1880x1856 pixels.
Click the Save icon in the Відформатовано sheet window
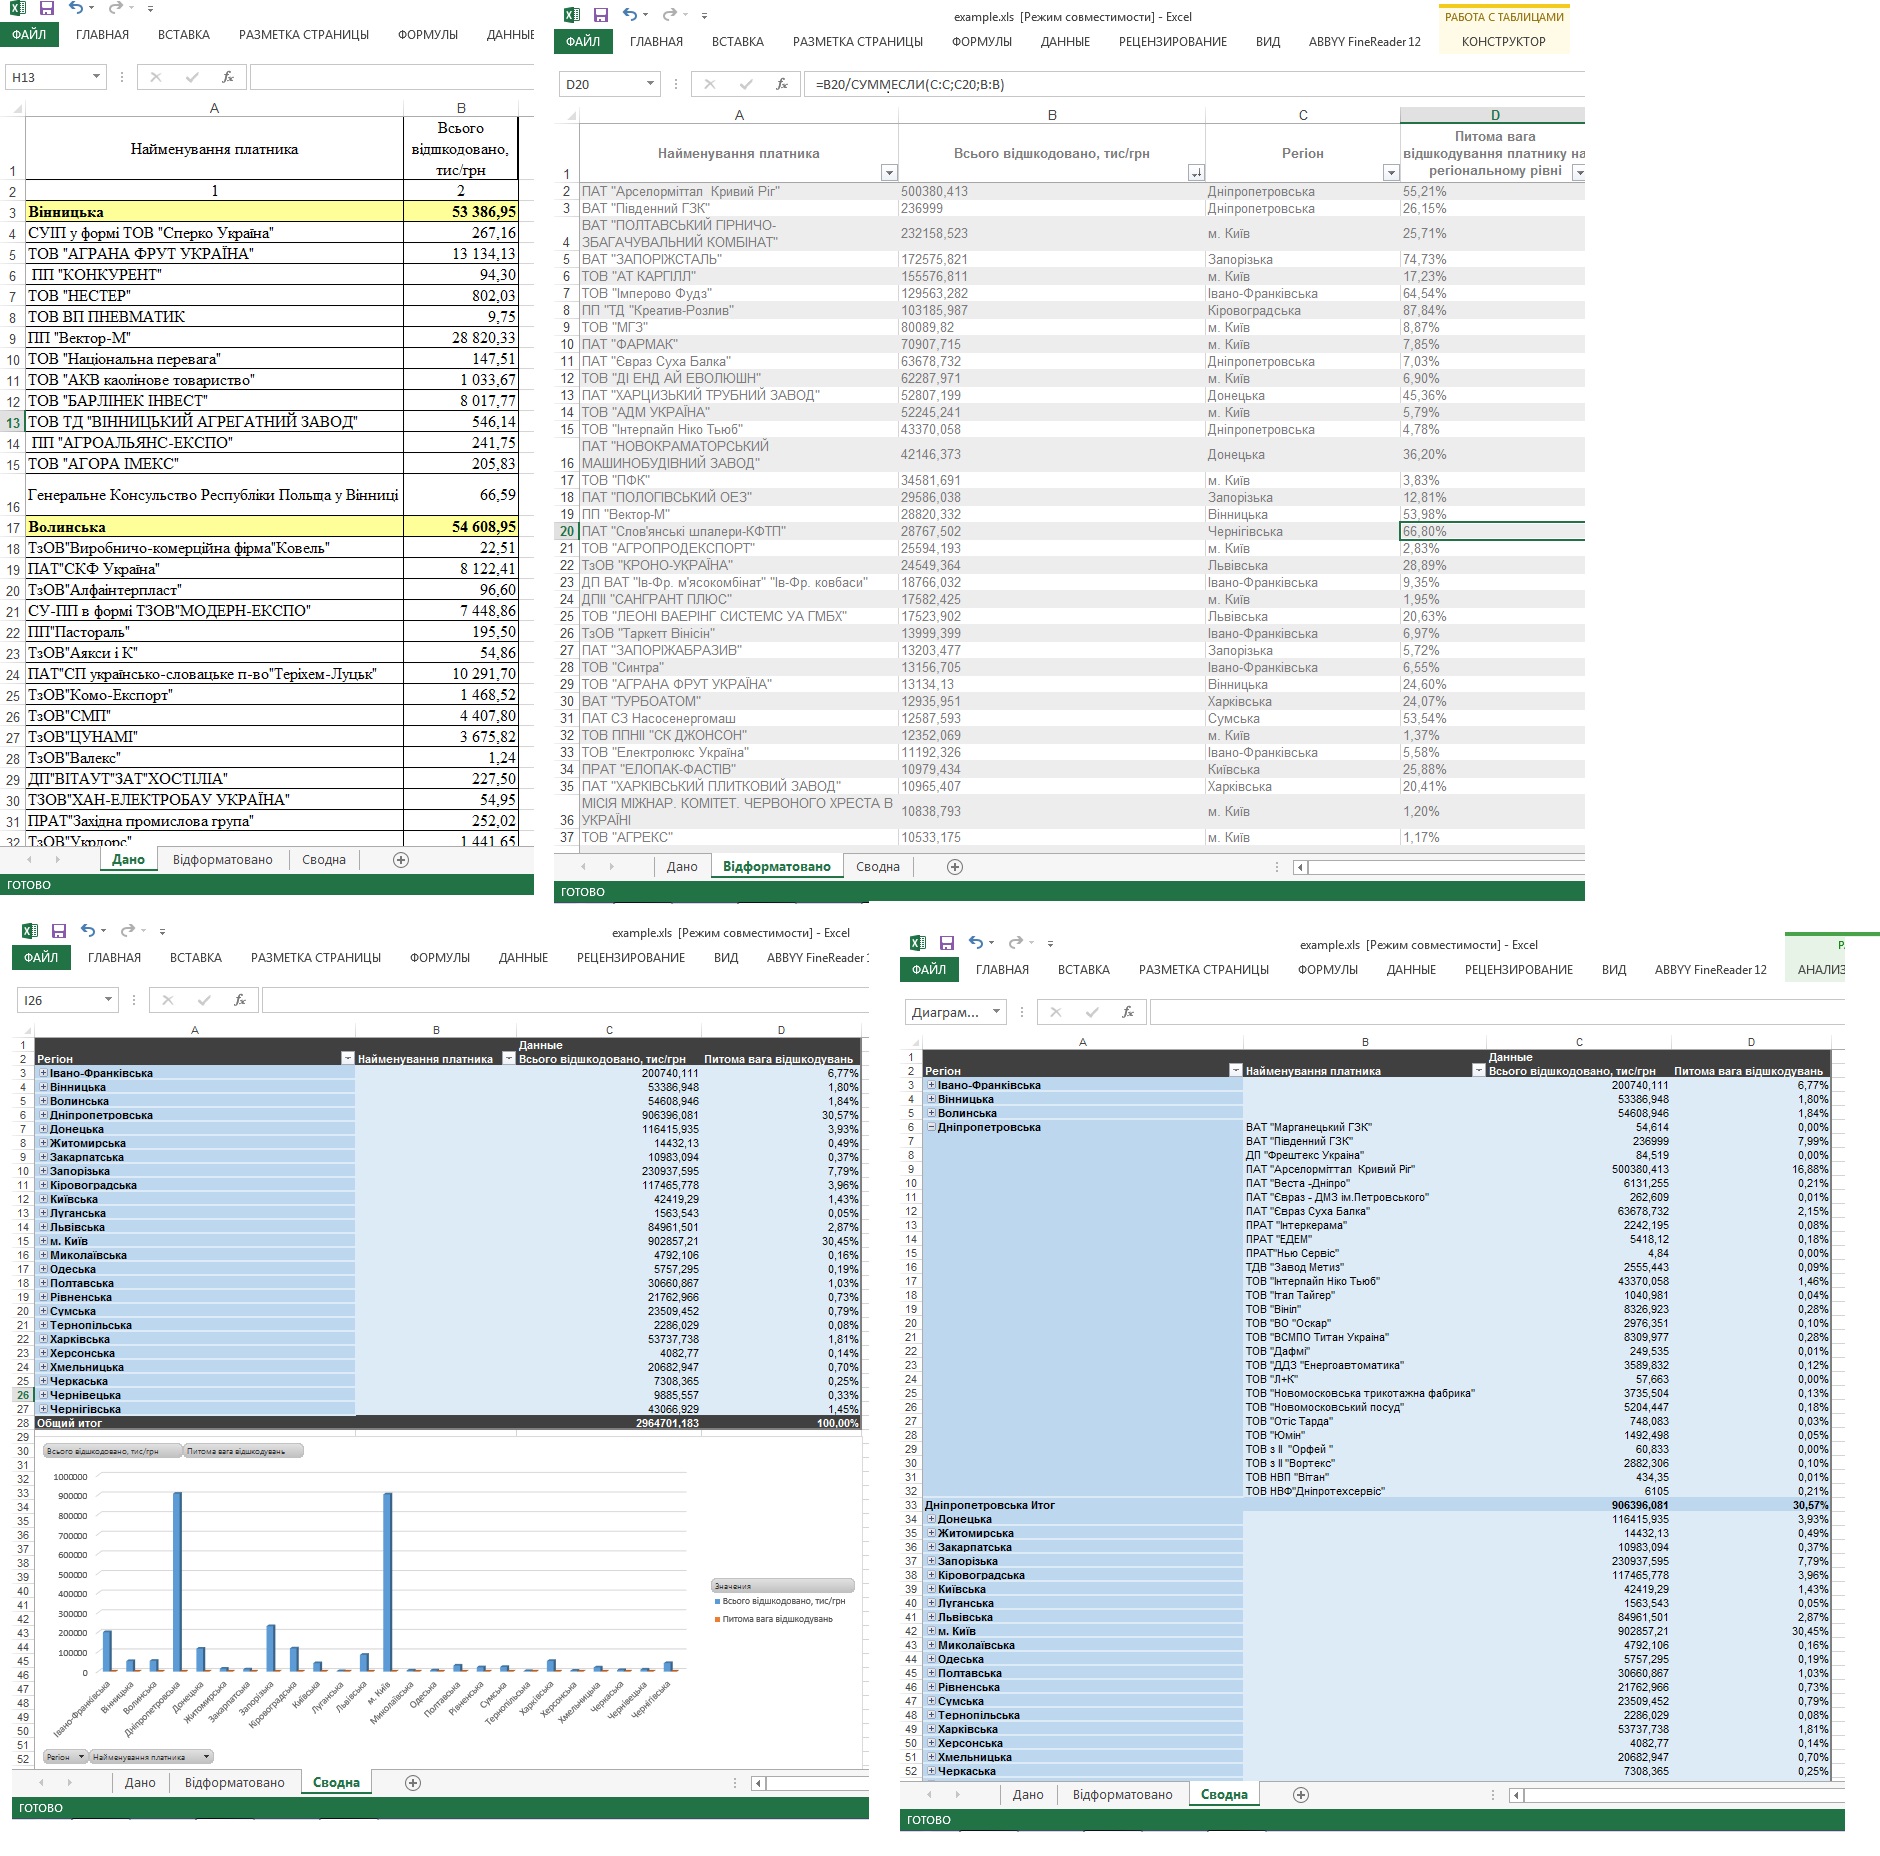[x=601, y=15]
